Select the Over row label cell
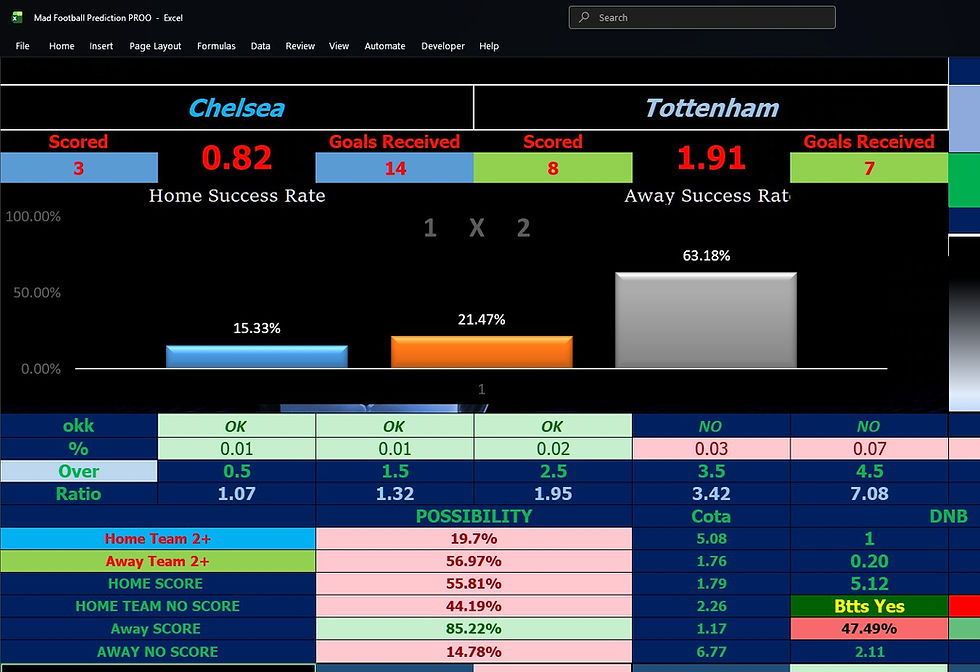 [79, 471]
